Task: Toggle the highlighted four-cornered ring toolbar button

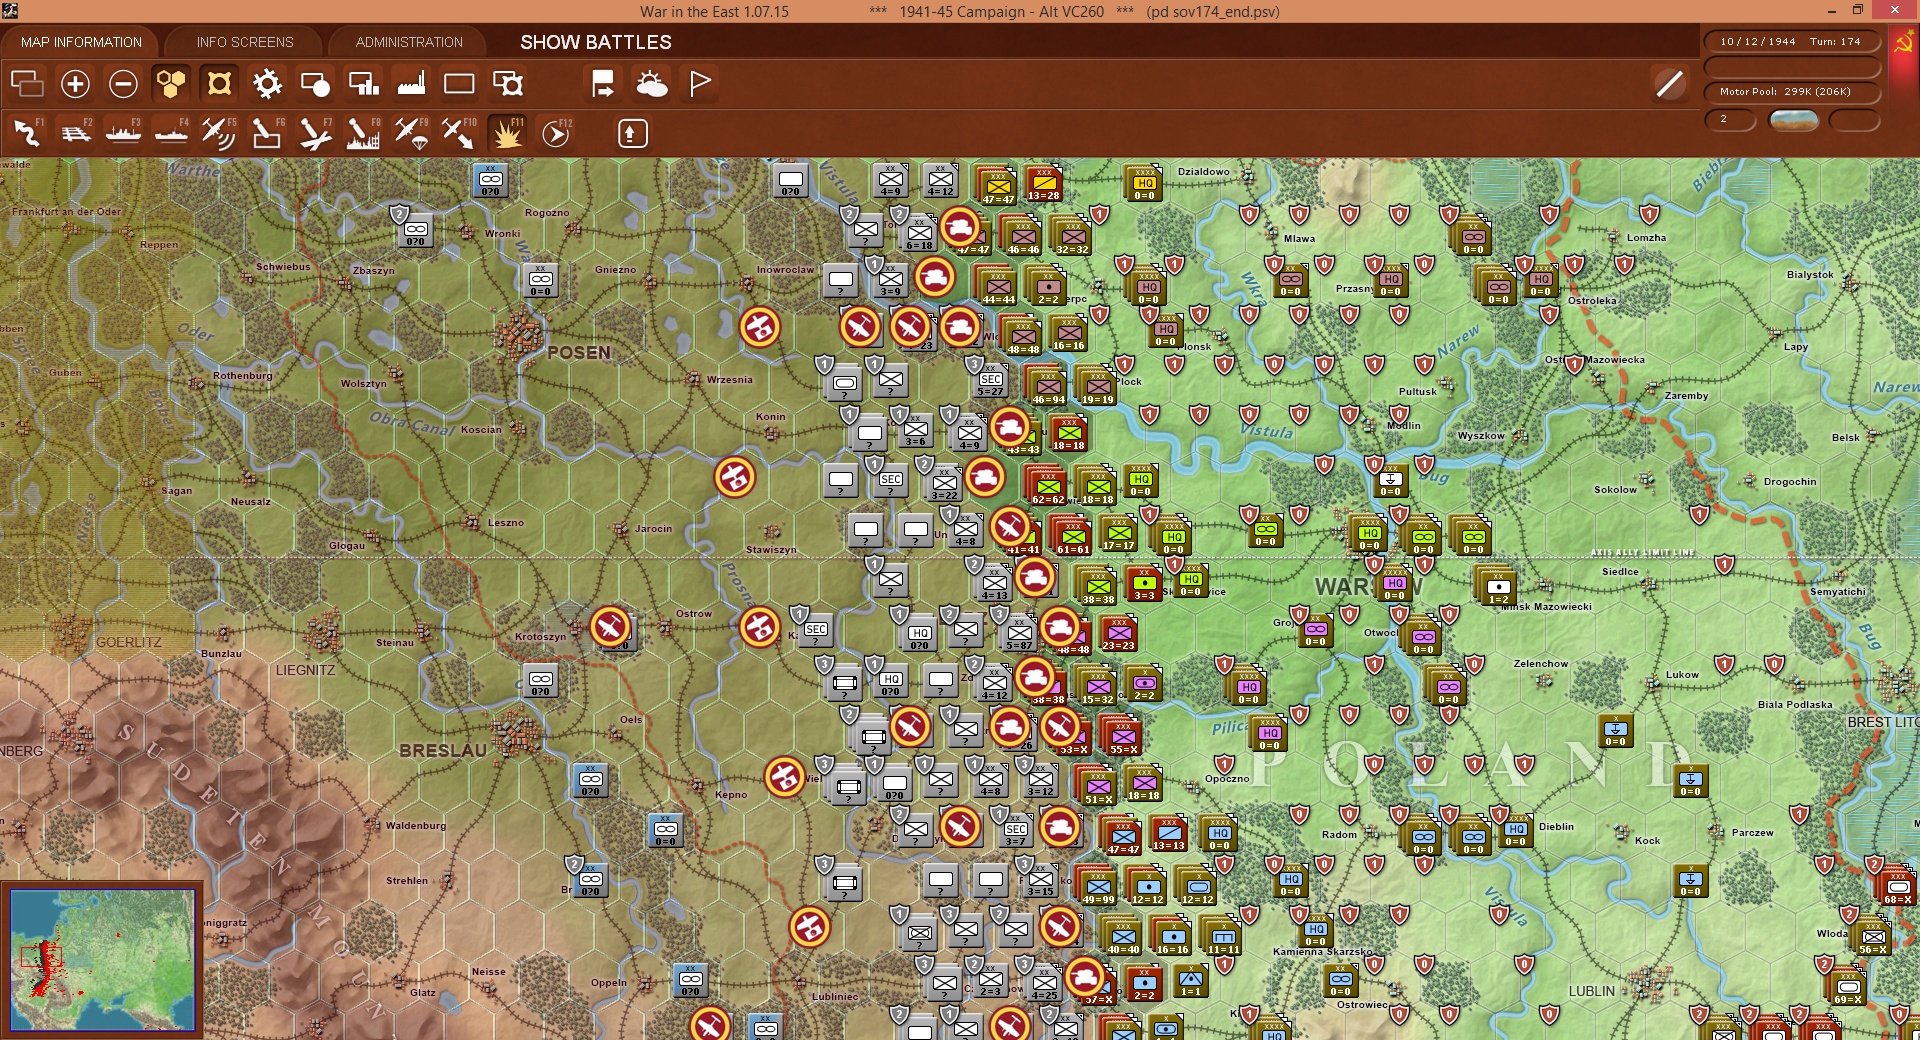Action: click(219, 84)
